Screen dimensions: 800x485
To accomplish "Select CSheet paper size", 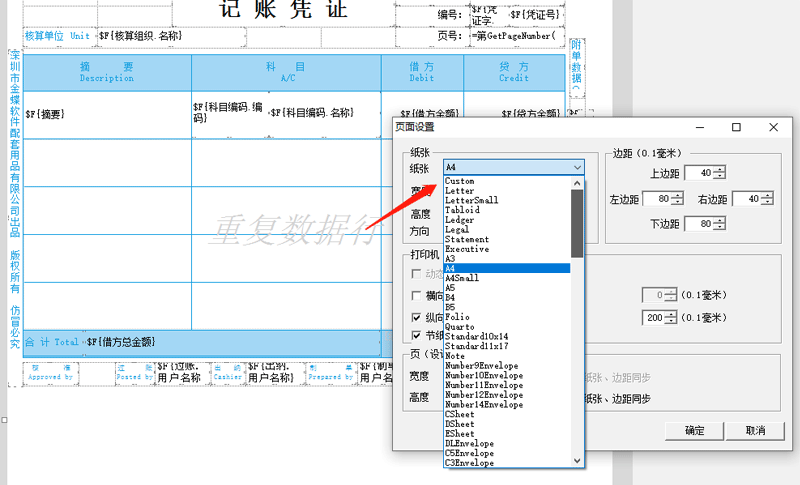I will point(507,414).
